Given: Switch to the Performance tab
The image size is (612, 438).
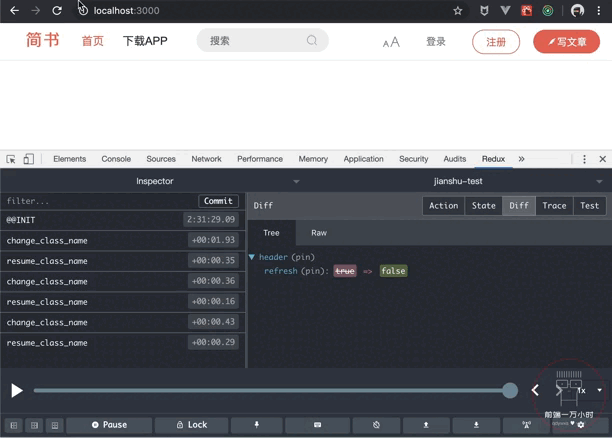Looking at the screenshot, I should click(x=260, y=159).
